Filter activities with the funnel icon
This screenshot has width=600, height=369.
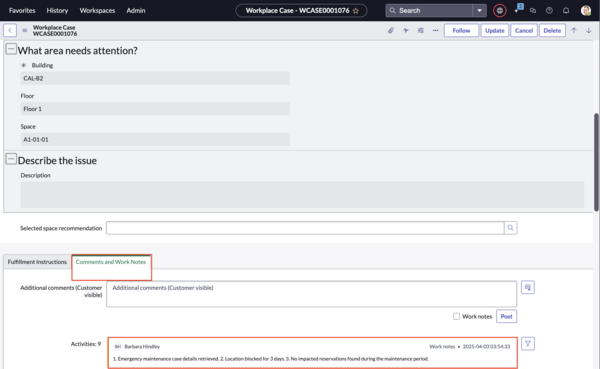pyautogui.click(x=528, y=344)
